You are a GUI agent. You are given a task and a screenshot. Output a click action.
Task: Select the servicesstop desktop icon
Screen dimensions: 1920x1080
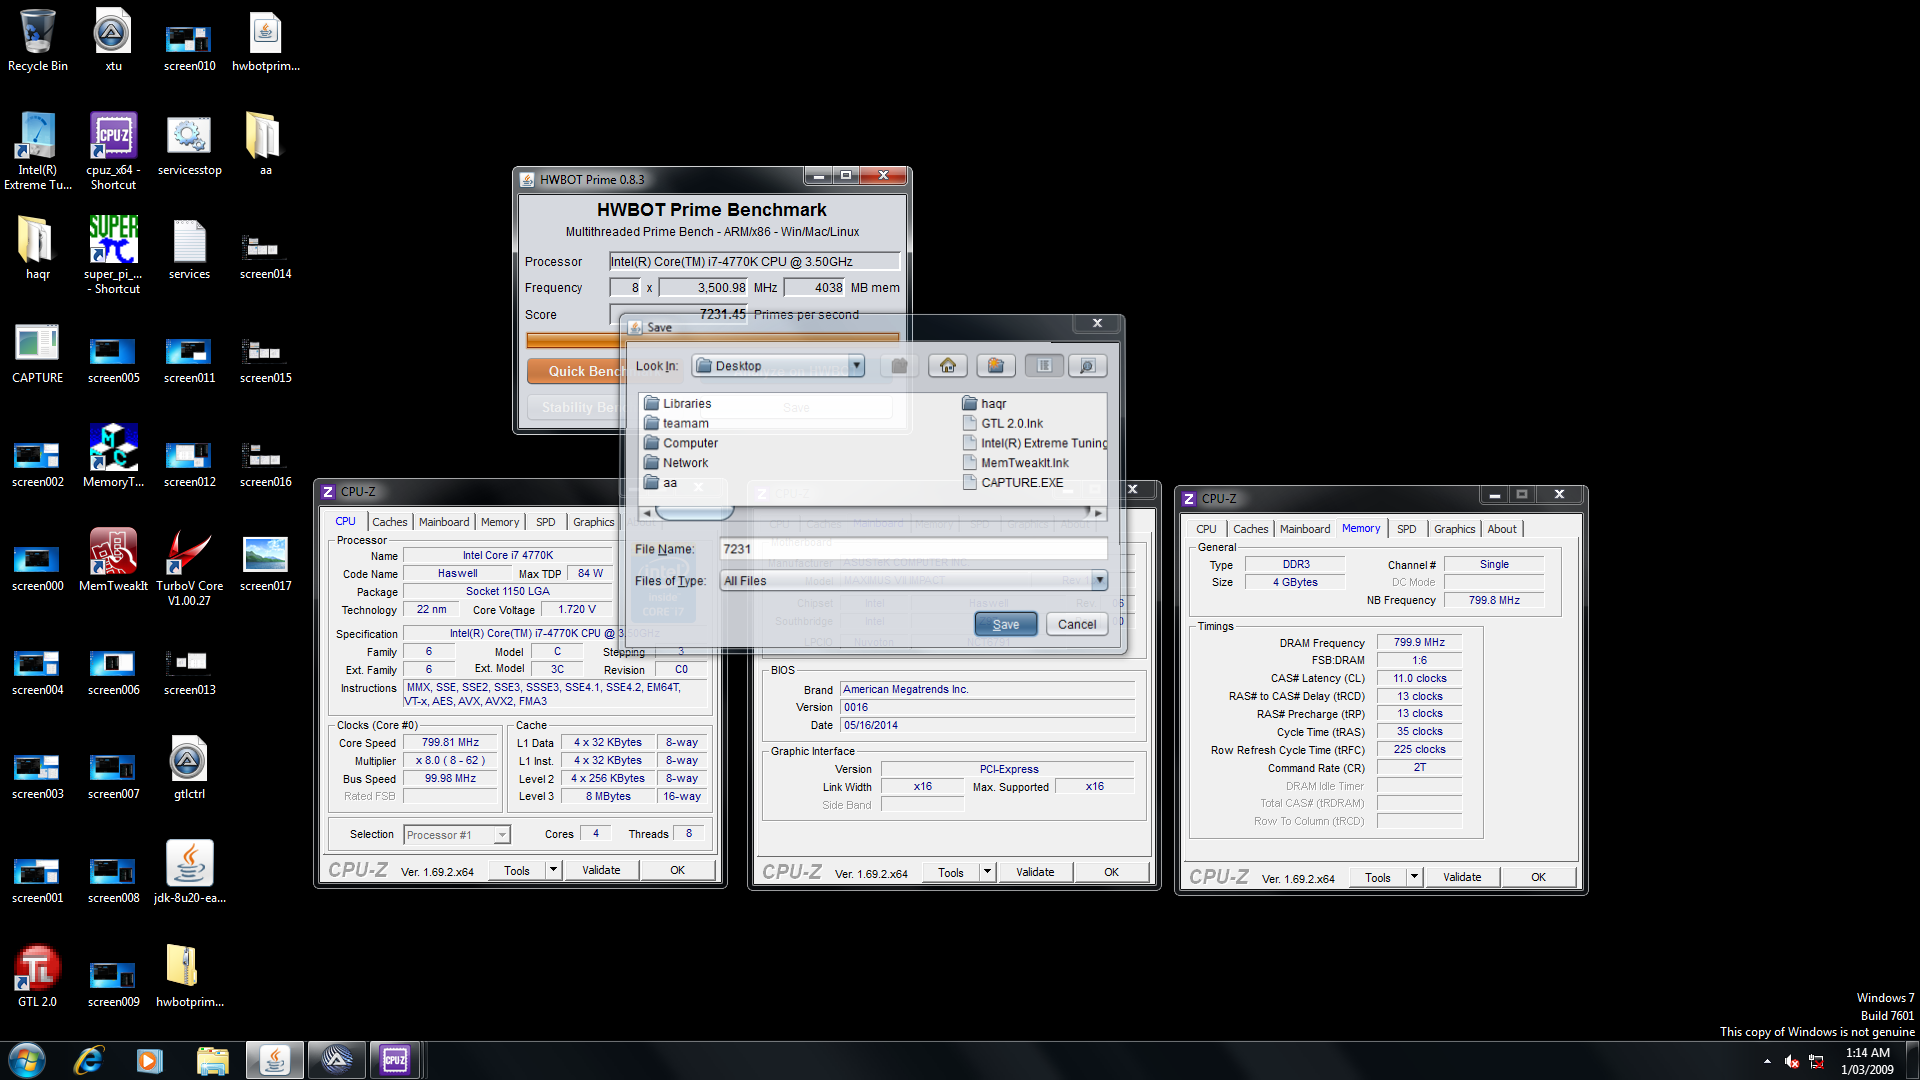coord(189,145)
